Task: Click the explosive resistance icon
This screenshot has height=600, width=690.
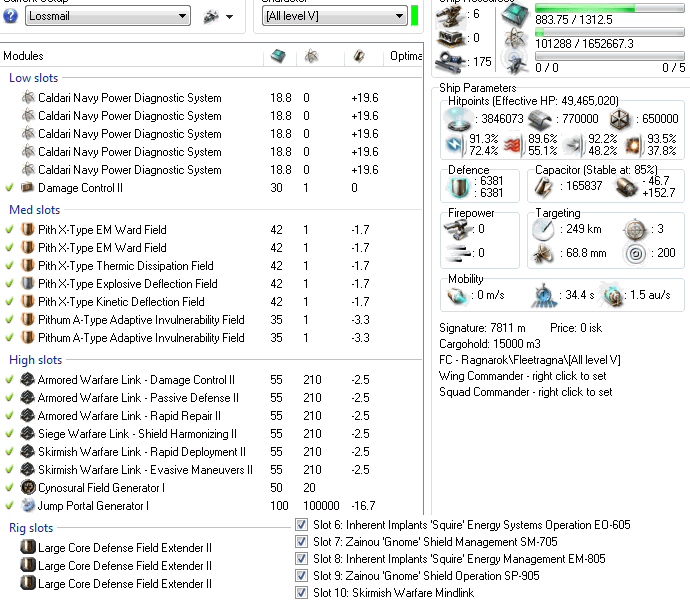Action: point(633,145)
